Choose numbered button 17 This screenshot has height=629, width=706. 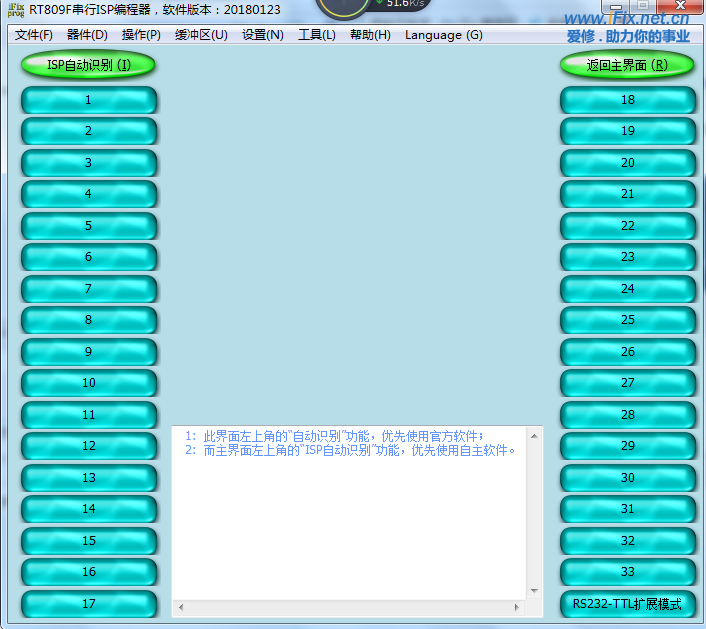pyautogui.click(x=88, y=604)
